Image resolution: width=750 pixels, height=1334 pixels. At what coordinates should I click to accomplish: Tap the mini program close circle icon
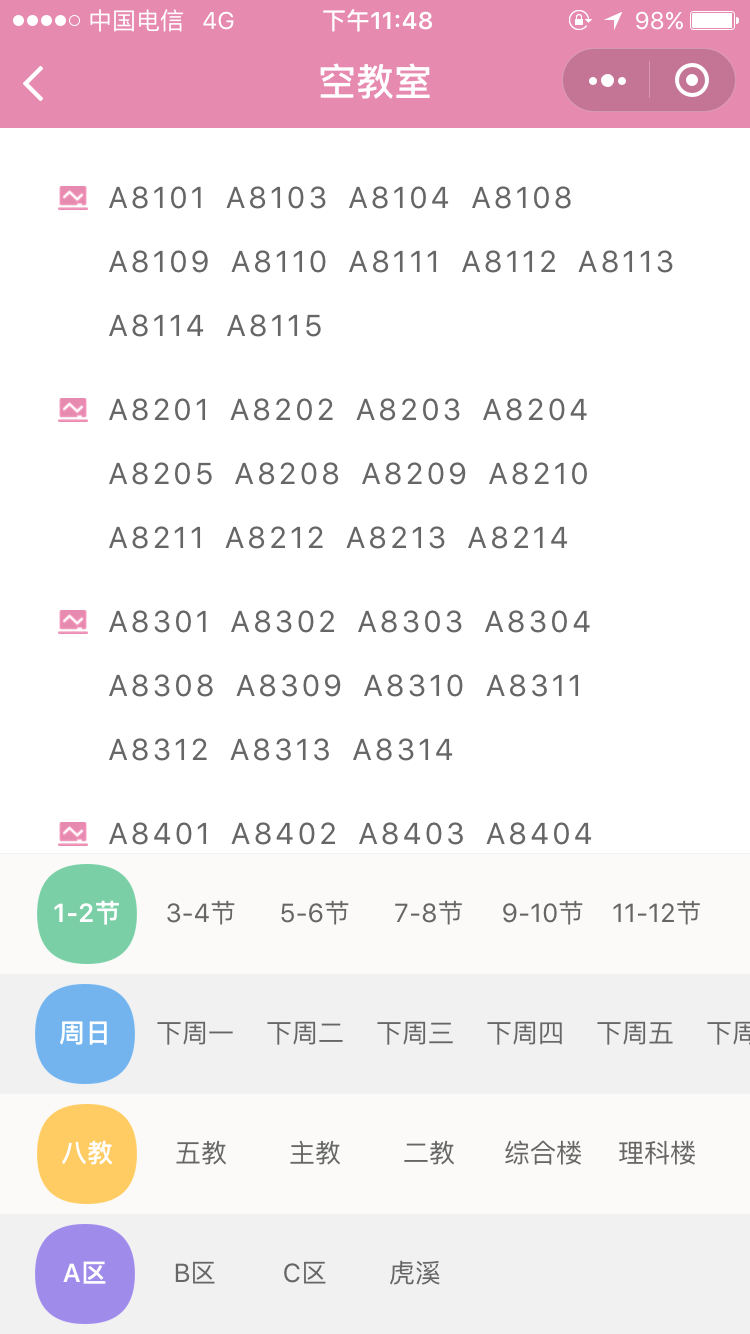692,81
